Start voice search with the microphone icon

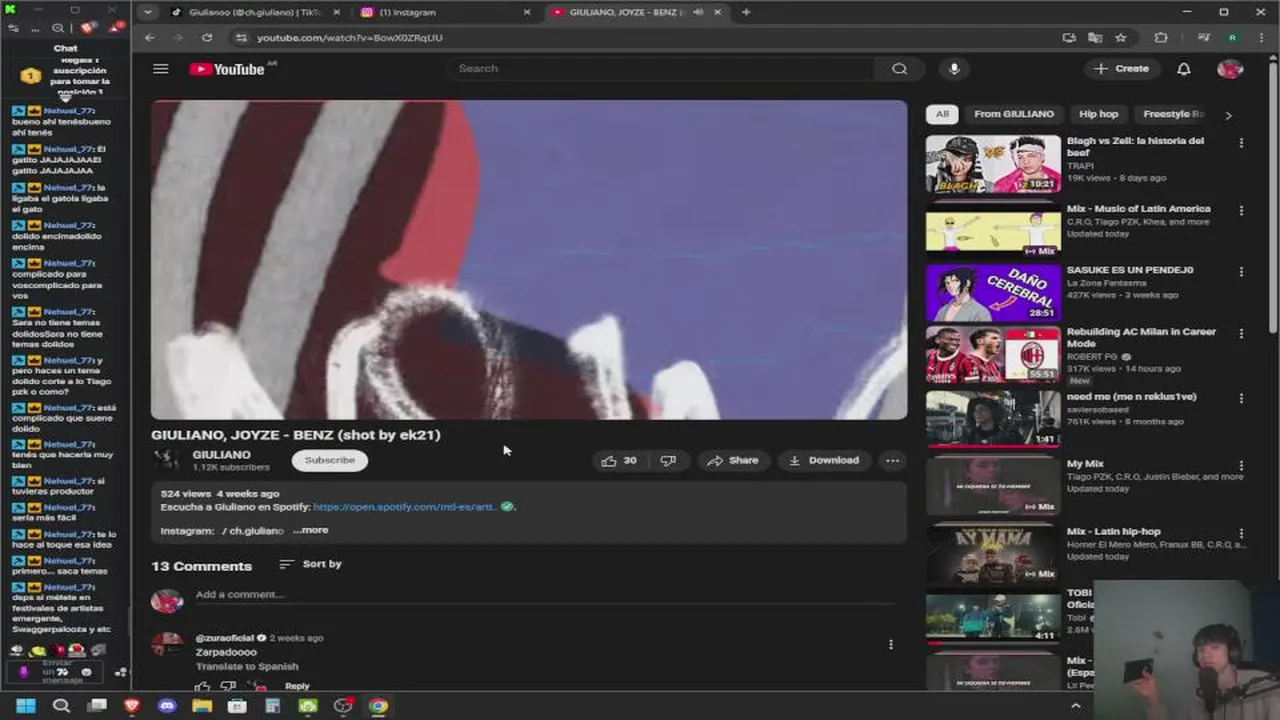tap(954, 69)
